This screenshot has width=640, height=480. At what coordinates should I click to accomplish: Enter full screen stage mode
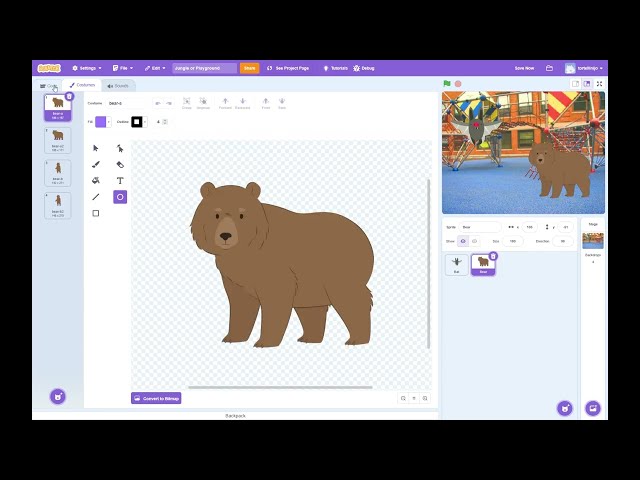(599, 84)
